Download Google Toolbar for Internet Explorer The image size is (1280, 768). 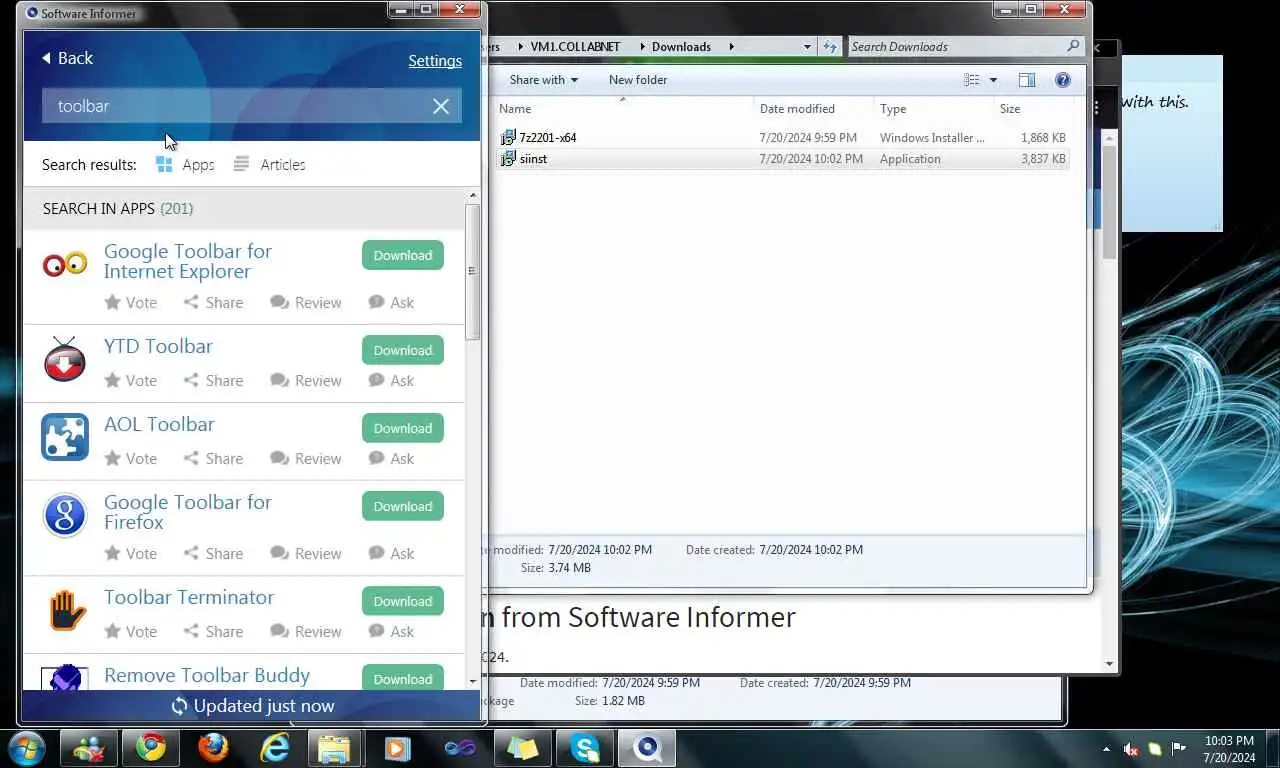[x=403, y=255]
